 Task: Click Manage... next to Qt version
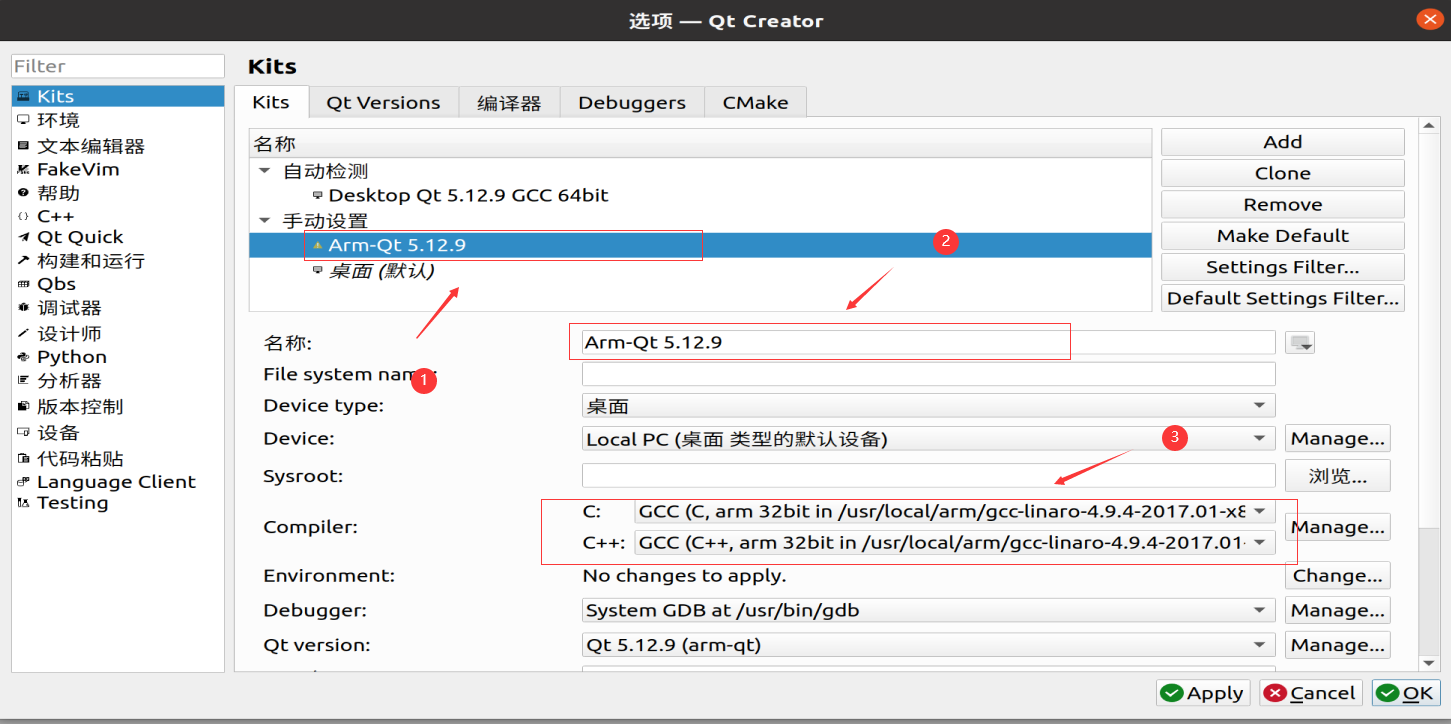[1337, 645]
